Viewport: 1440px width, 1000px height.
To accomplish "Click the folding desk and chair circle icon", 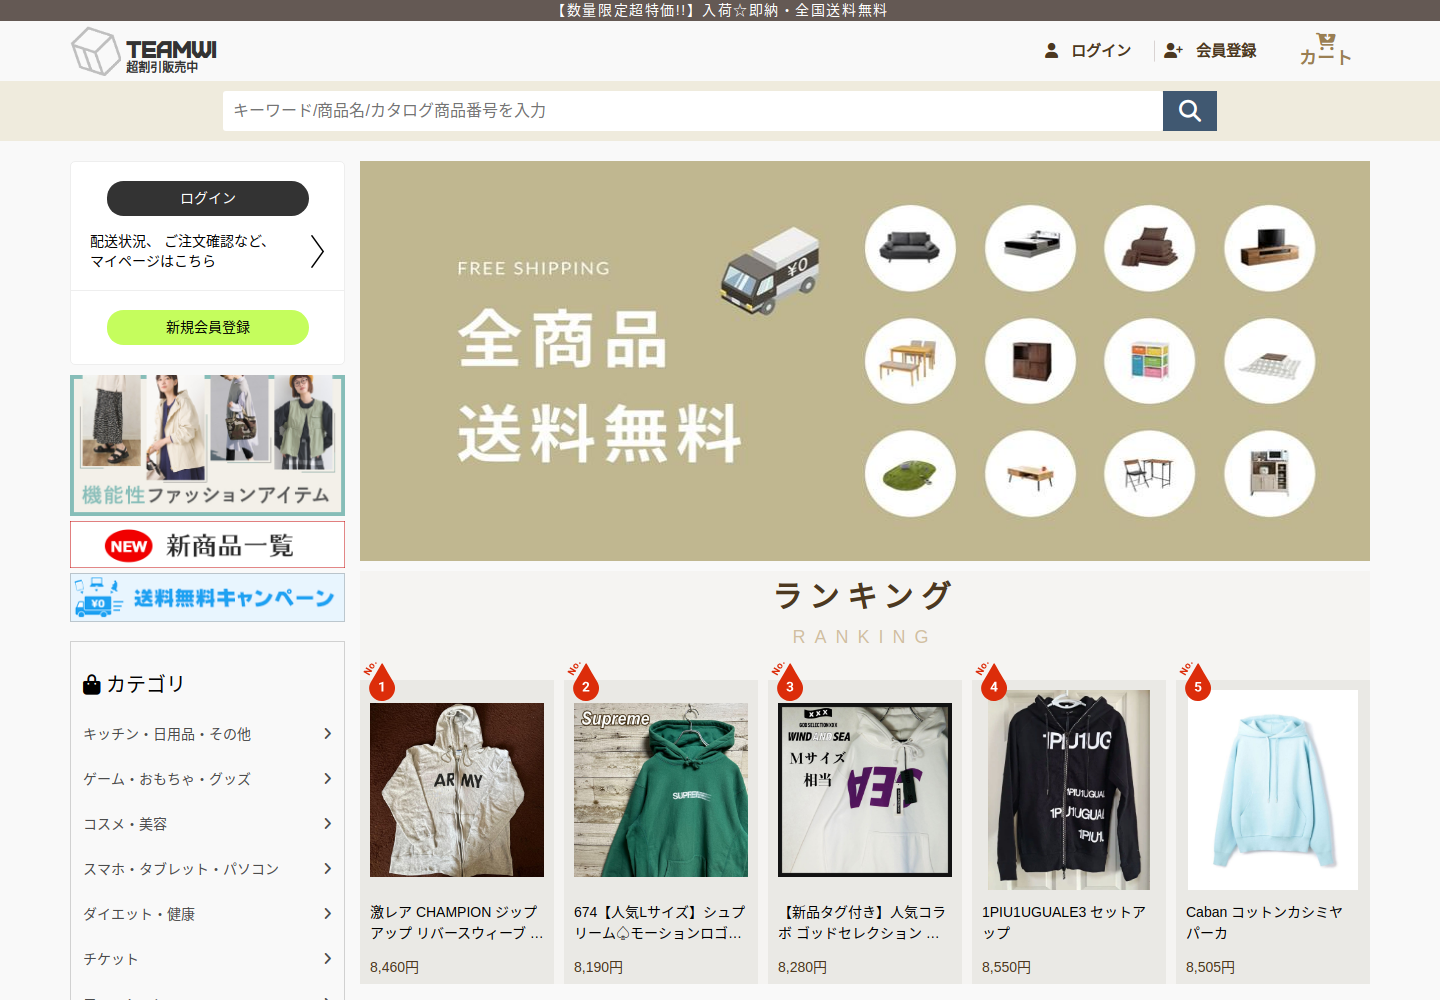I will click(x=1150, y=474).
